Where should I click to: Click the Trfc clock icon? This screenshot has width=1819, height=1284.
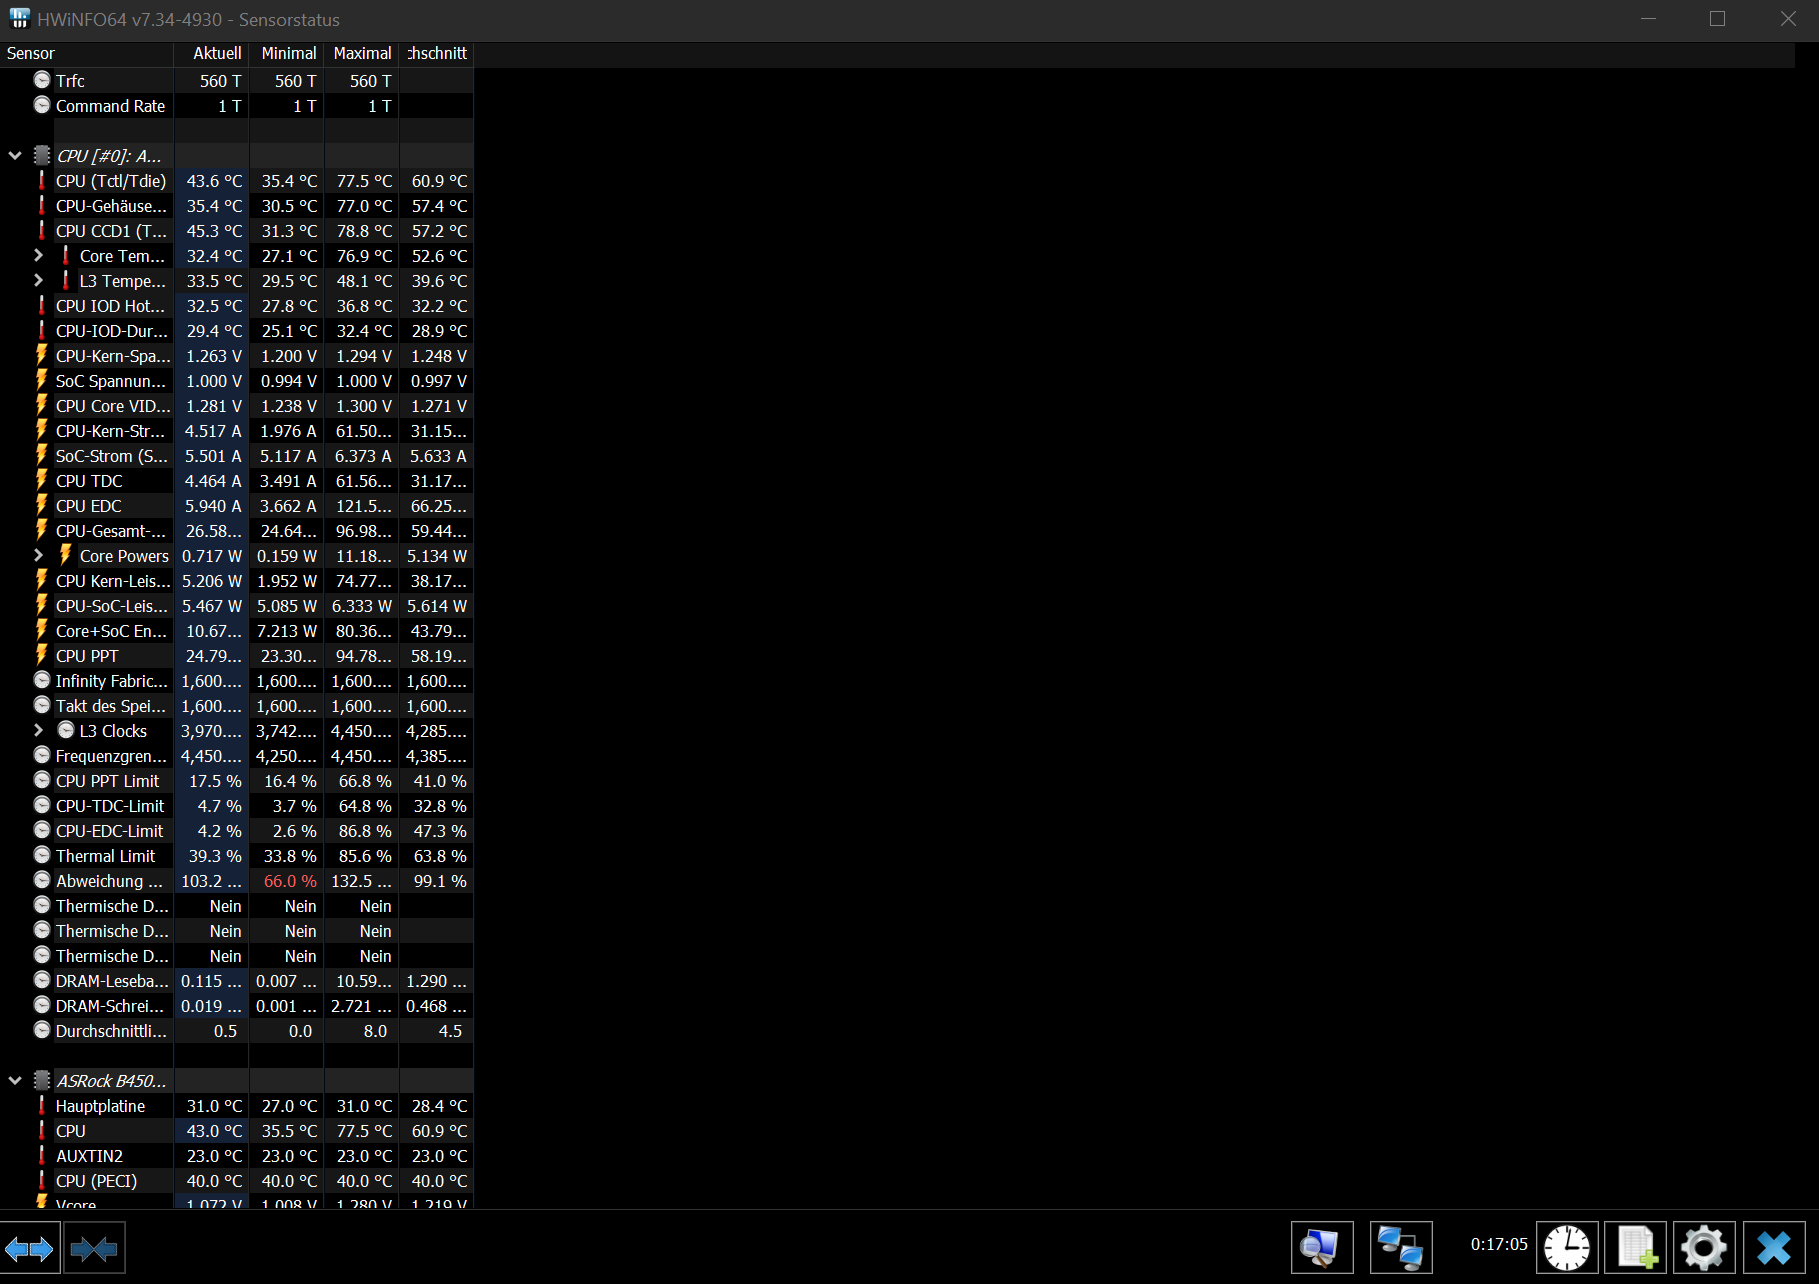(x=42, y=80)
